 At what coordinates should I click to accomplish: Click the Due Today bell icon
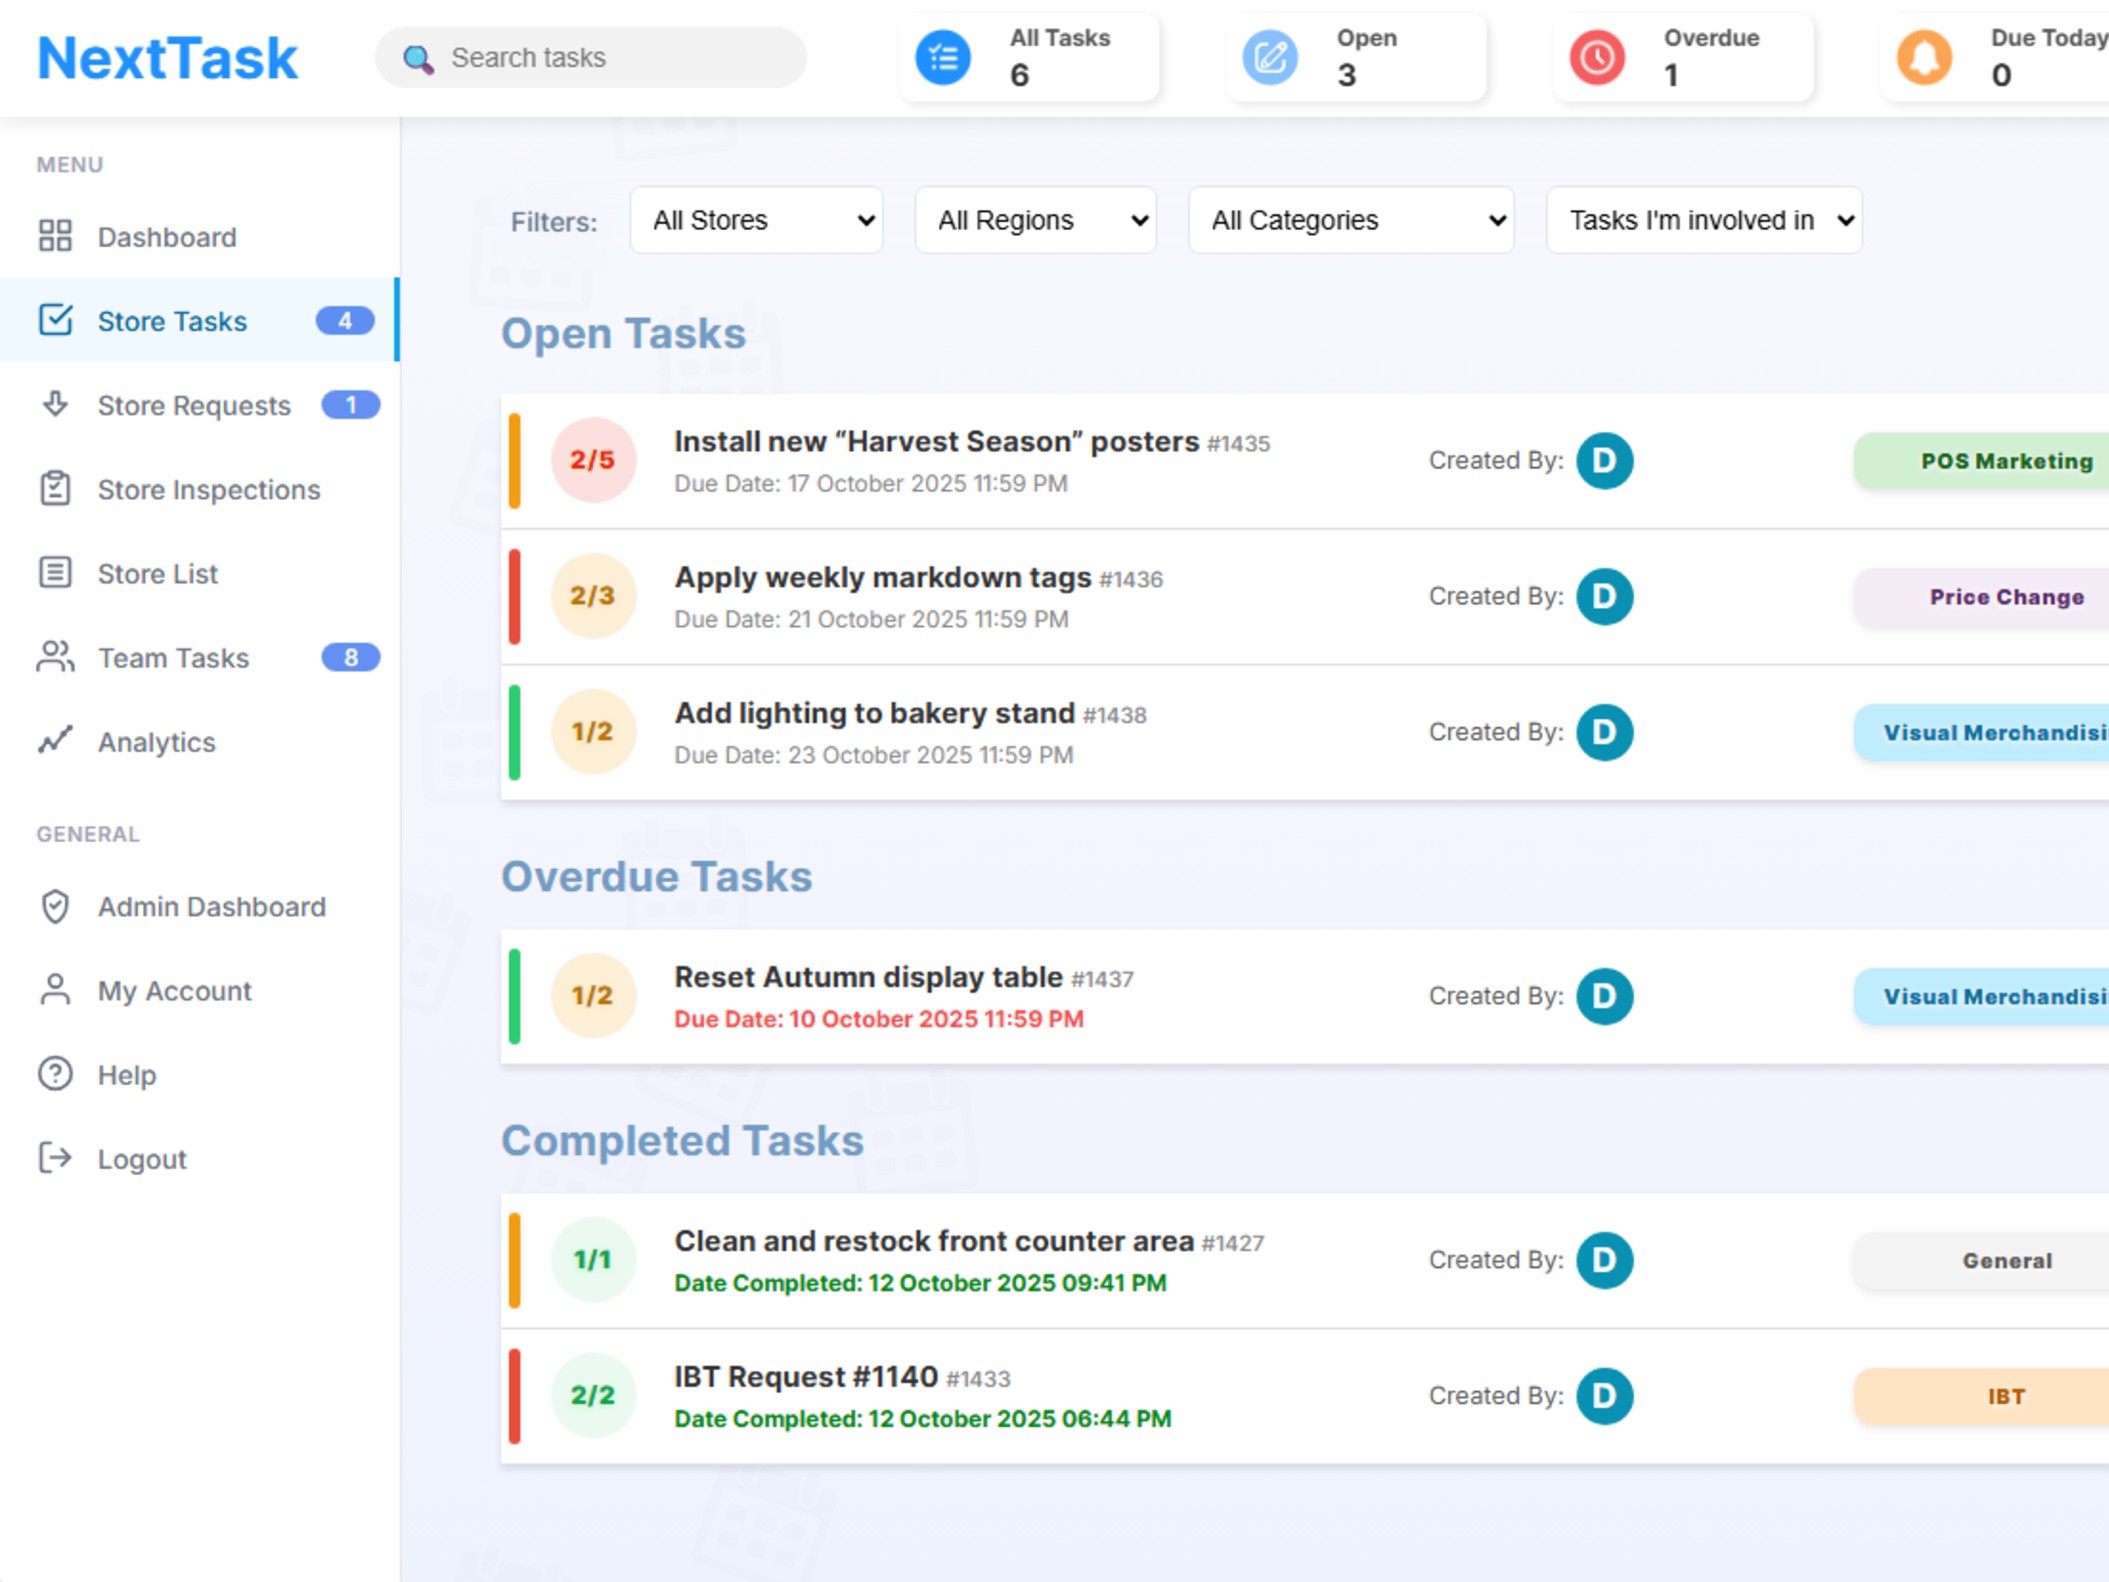tap(1924, 57)
